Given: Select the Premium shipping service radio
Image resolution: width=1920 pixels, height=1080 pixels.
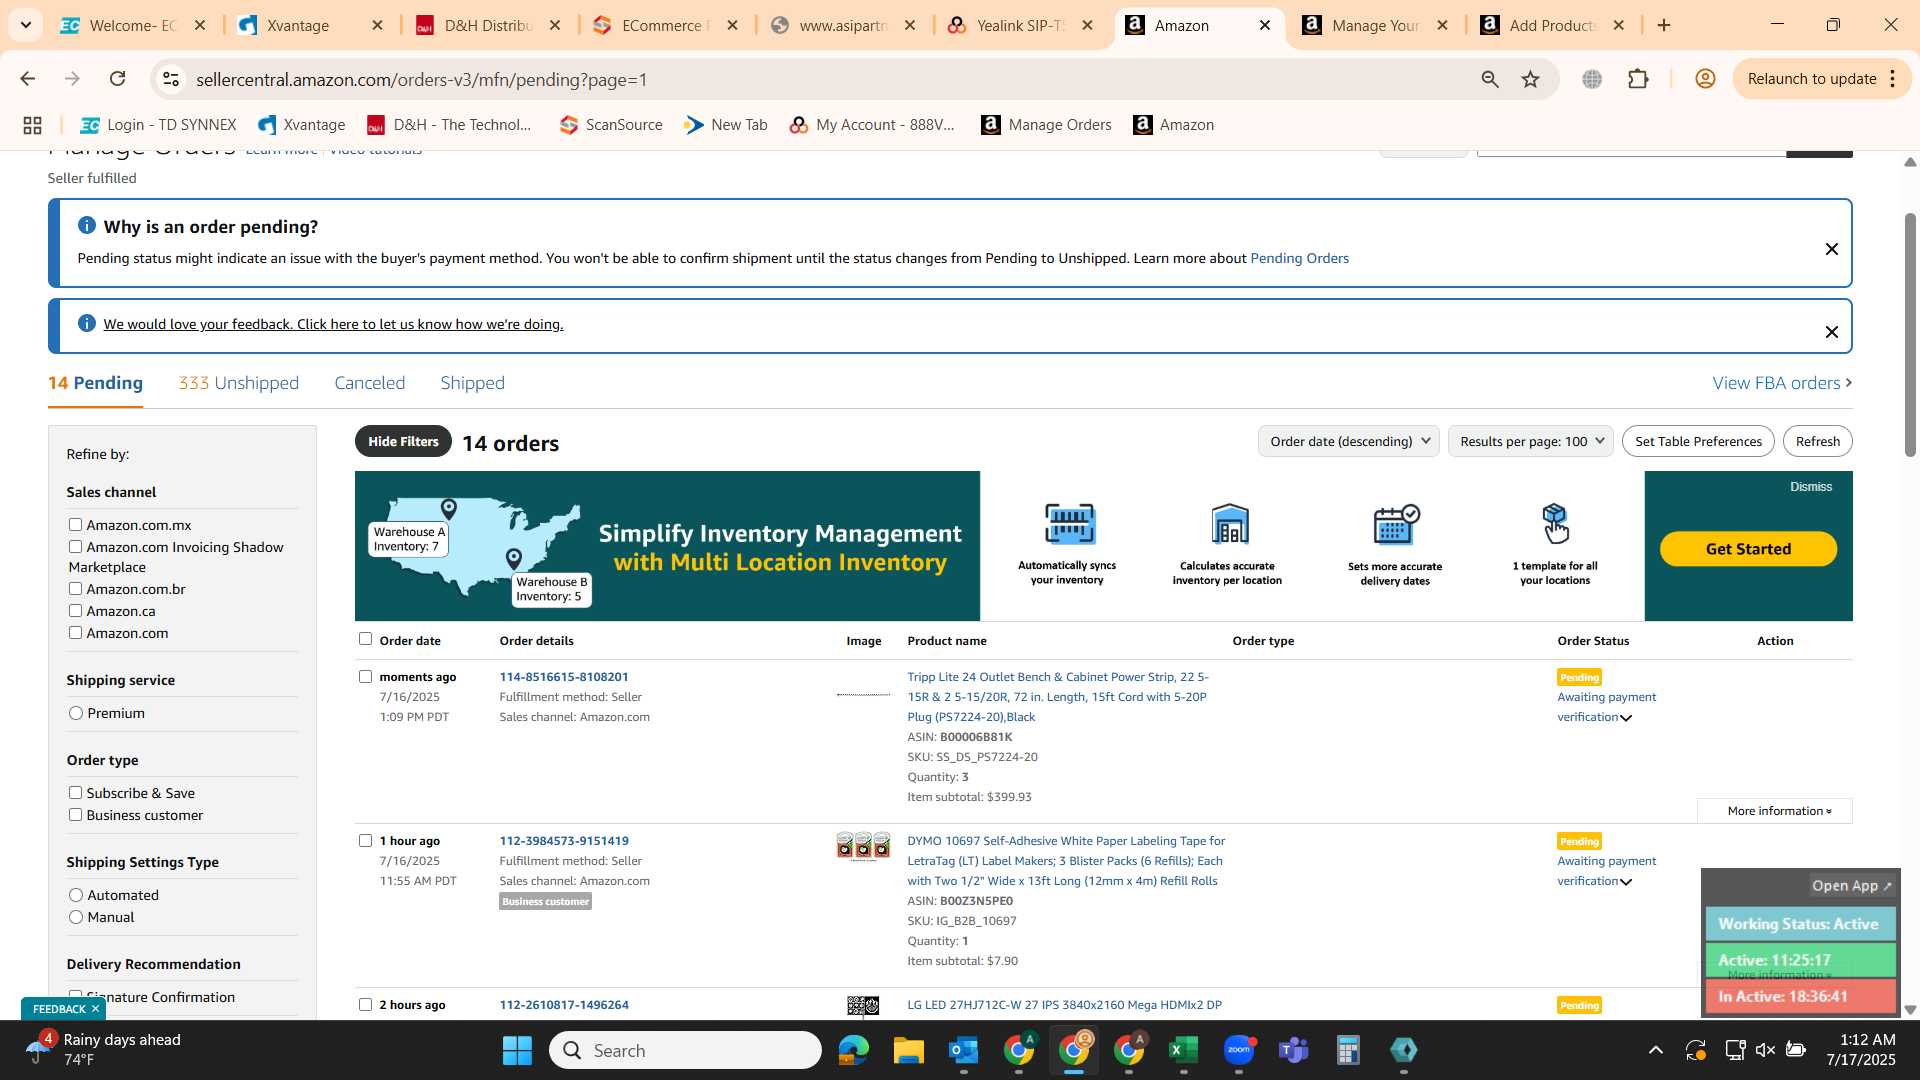Looking at the screenshot, I should coord(76,713).
